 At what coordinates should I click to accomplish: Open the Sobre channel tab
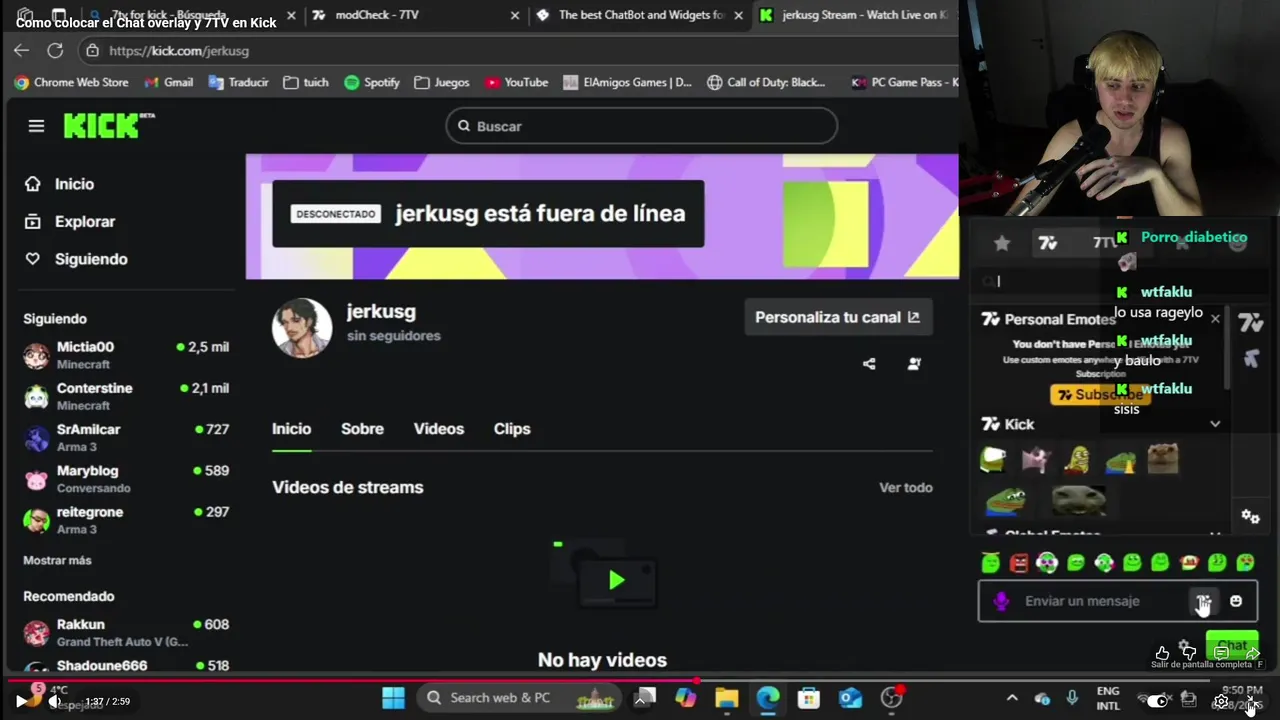click(x=362, y=429)
